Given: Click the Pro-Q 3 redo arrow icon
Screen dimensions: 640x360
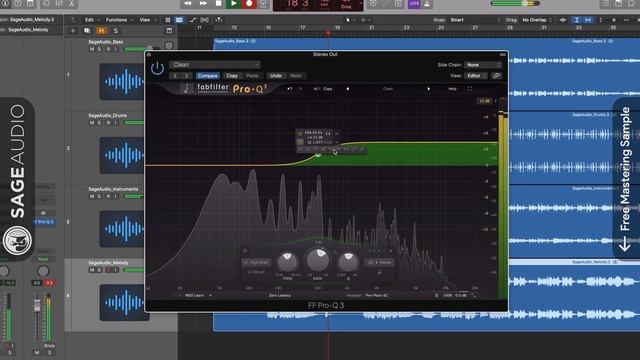Looking at the screenshot, I should coord(300,89).
